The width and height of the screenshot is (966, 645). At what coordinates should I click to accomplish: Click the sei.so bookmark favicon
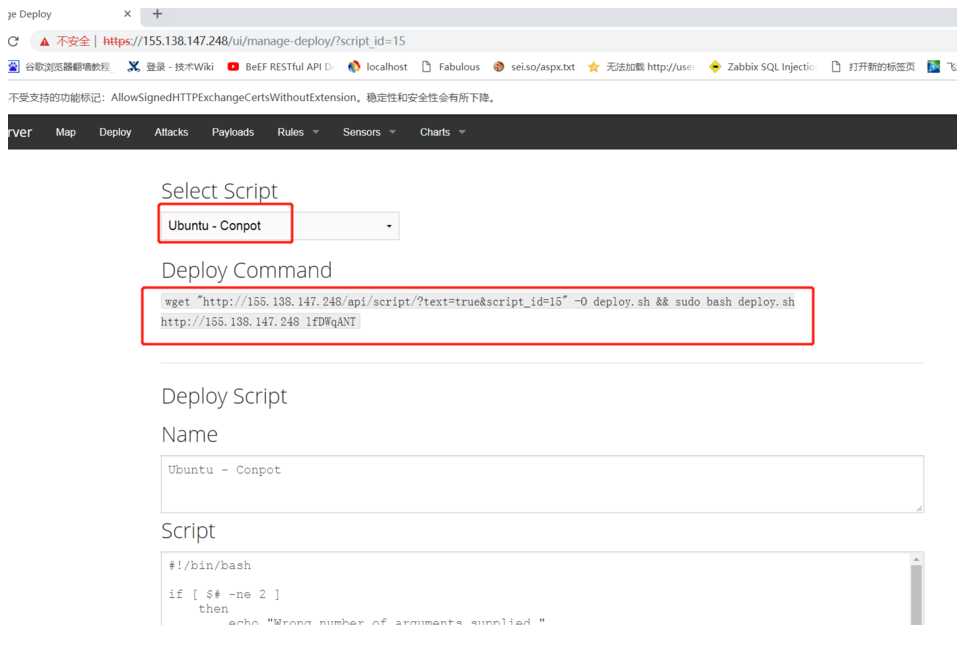click(x=498, y=67)
